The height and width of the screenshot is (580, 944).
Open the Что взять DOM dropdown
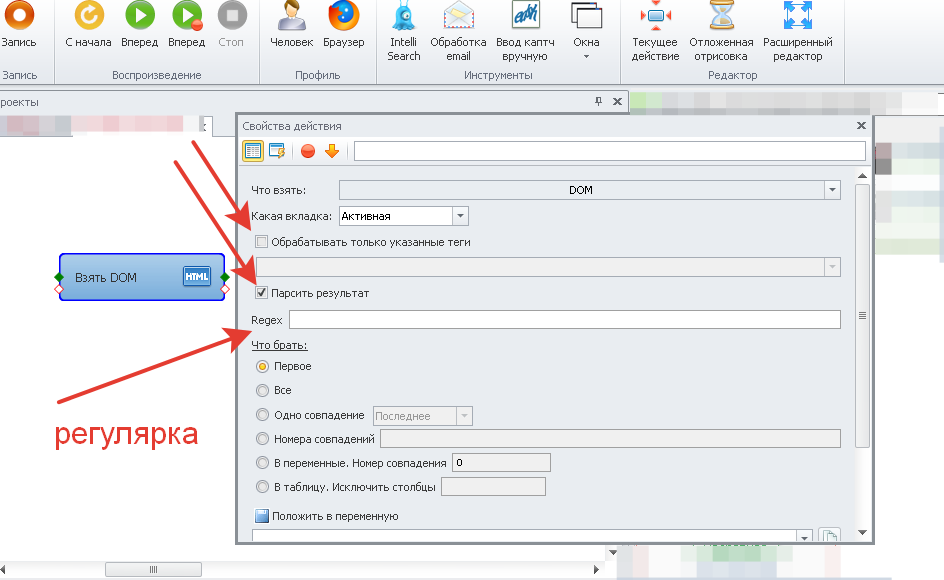(832, 190)
